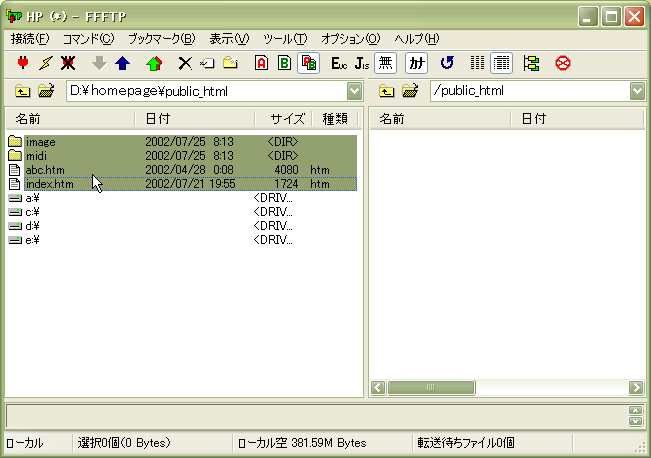Open the ブックマーク(B) menu

click(161, 39)
